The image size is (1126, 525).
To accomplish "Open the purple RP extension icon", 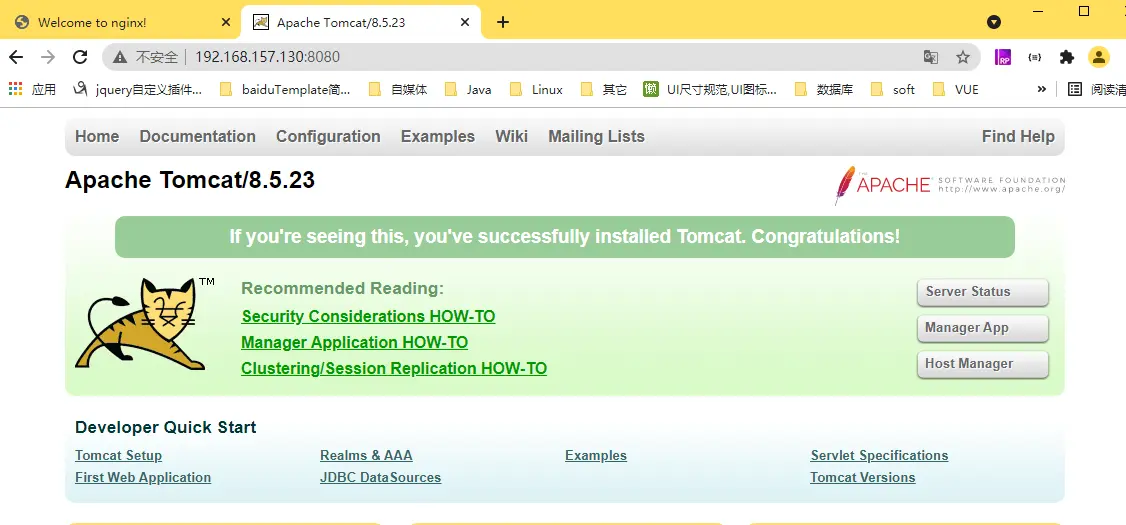I will coord(1002,57).
